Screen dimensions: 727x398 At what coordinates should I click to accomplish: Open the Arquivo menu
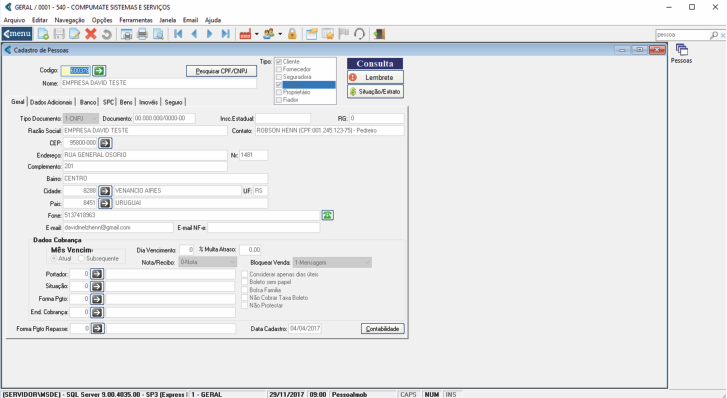pos(14,20)
